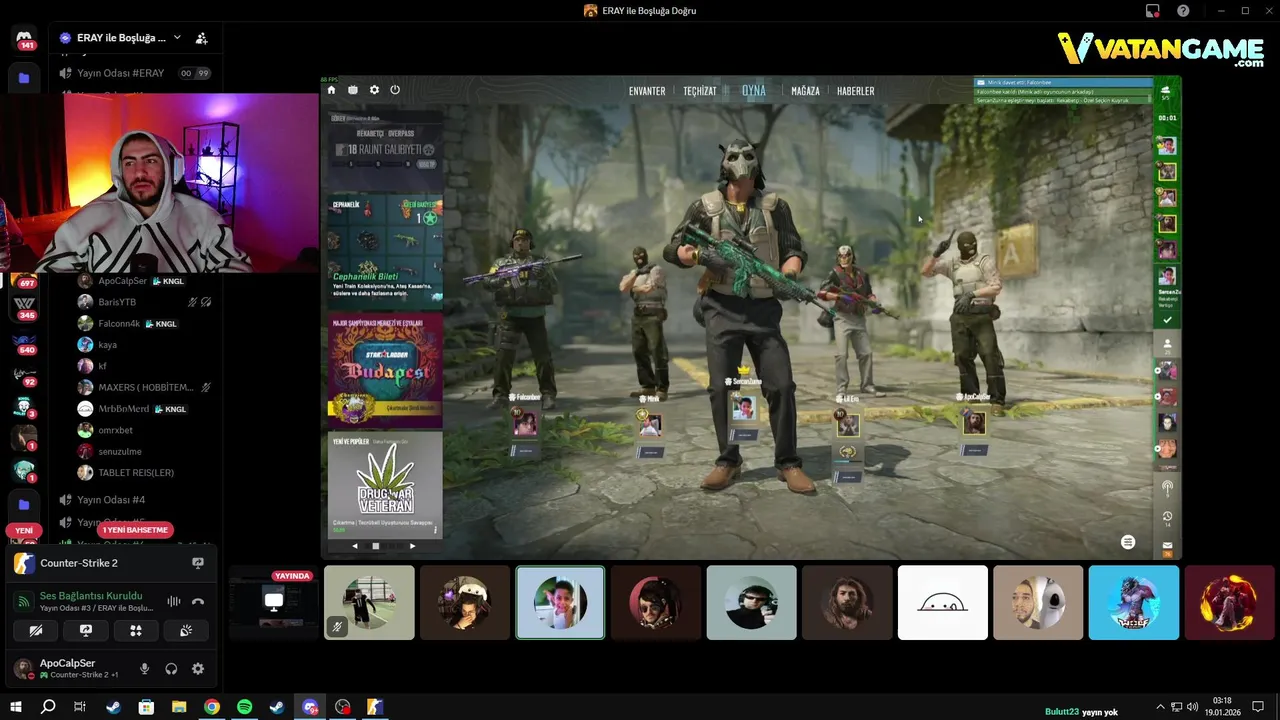Image resolution: width=1280 pixels, height=720 pixels.
Task: Select the YAYINDA live stream tile
Action: point(273,602)
